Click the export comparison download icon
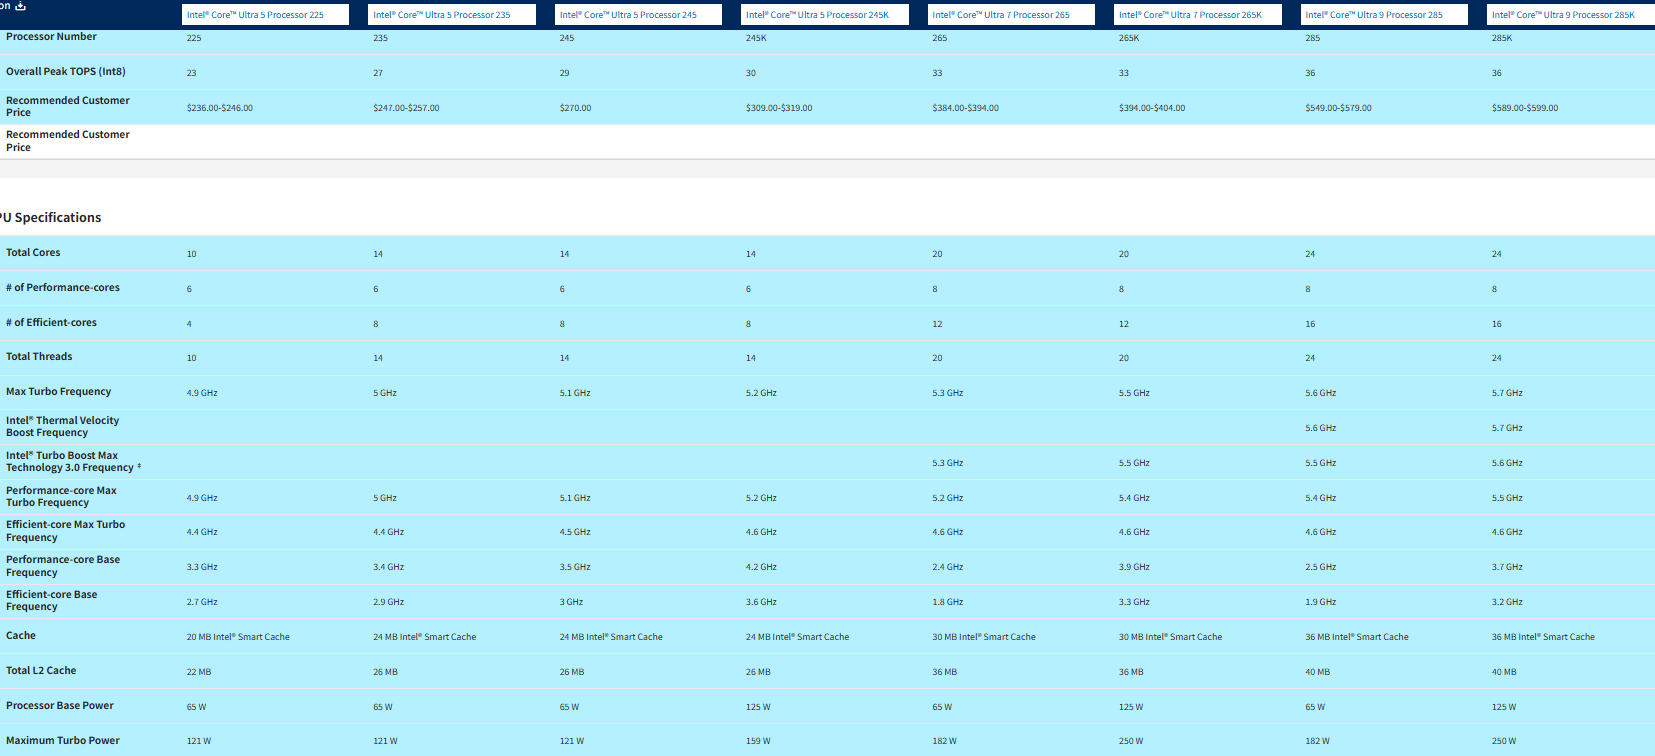This screenshot has width=1655, height=756. pos(20,6)
